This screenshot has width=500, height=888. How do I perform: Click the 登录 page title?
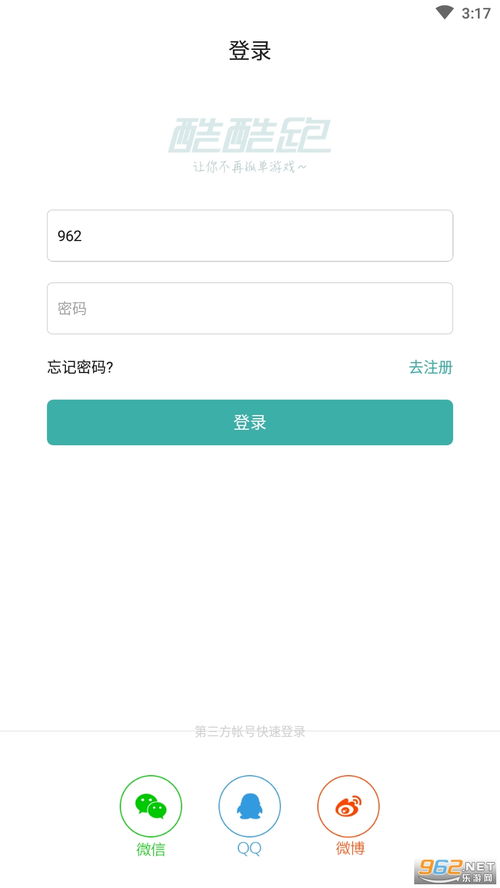pos(250,50)
